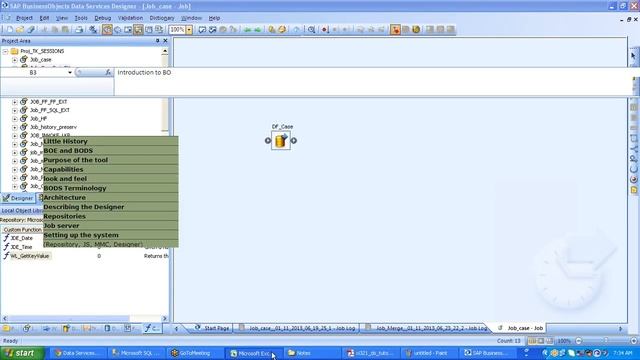The height and width of the screenshot is (360, 640).
Task: Click the magnifier zoom toolbar icon
Action: pos(311,29)
